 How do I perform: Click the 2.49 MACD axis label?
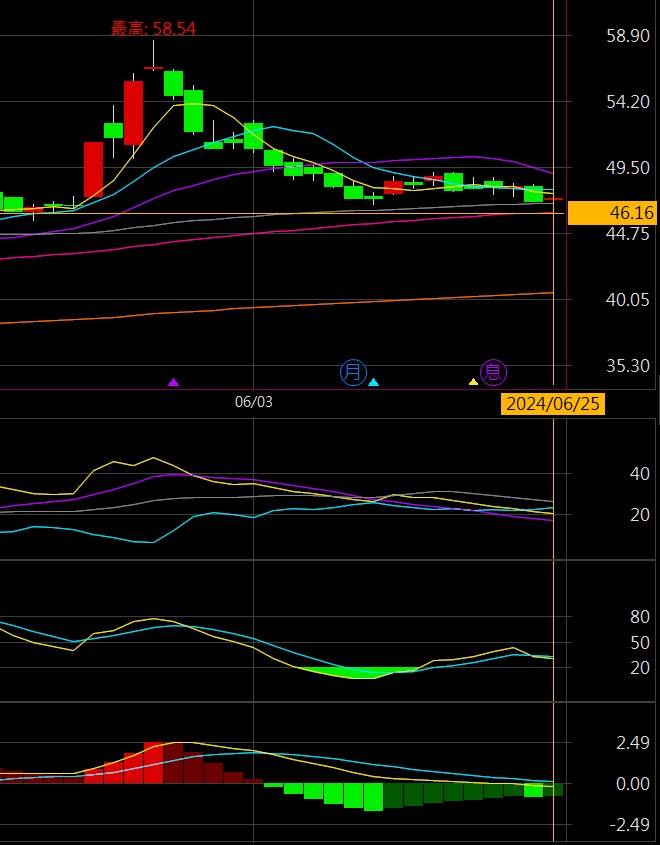pyautogui.click(x=632, y=743)
